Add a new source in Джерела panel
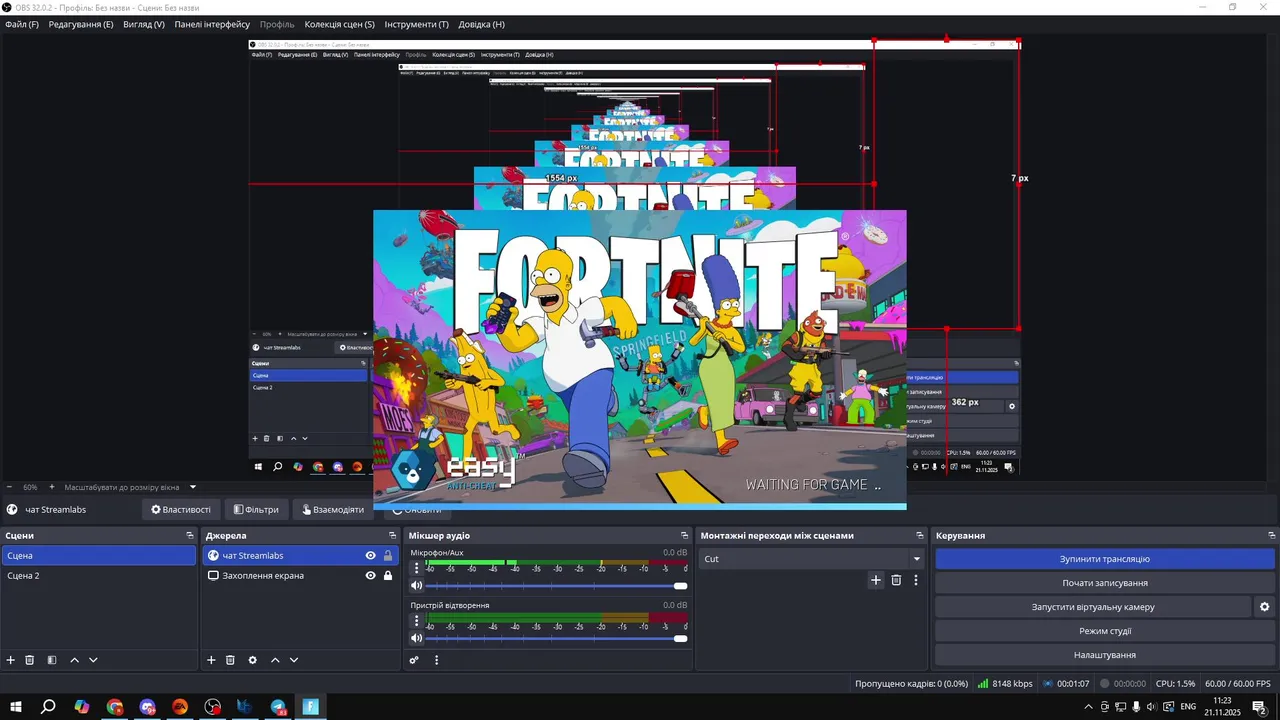Viewport: 1280px width, 720px height. coord(211,660)
